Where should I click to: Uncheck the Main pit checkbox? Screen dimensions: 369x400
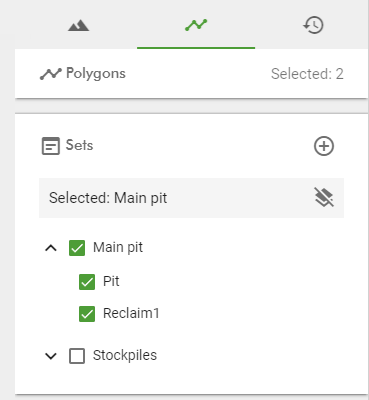click(77, 248)
